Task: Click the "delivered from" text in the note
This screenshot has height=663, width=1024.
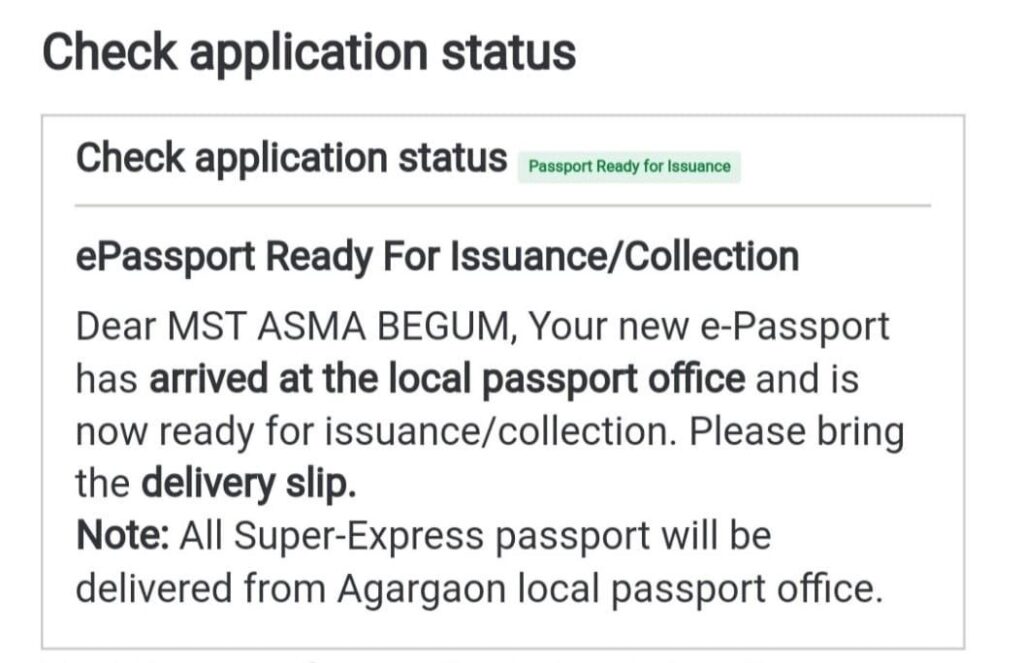Action: click(200, 588)
